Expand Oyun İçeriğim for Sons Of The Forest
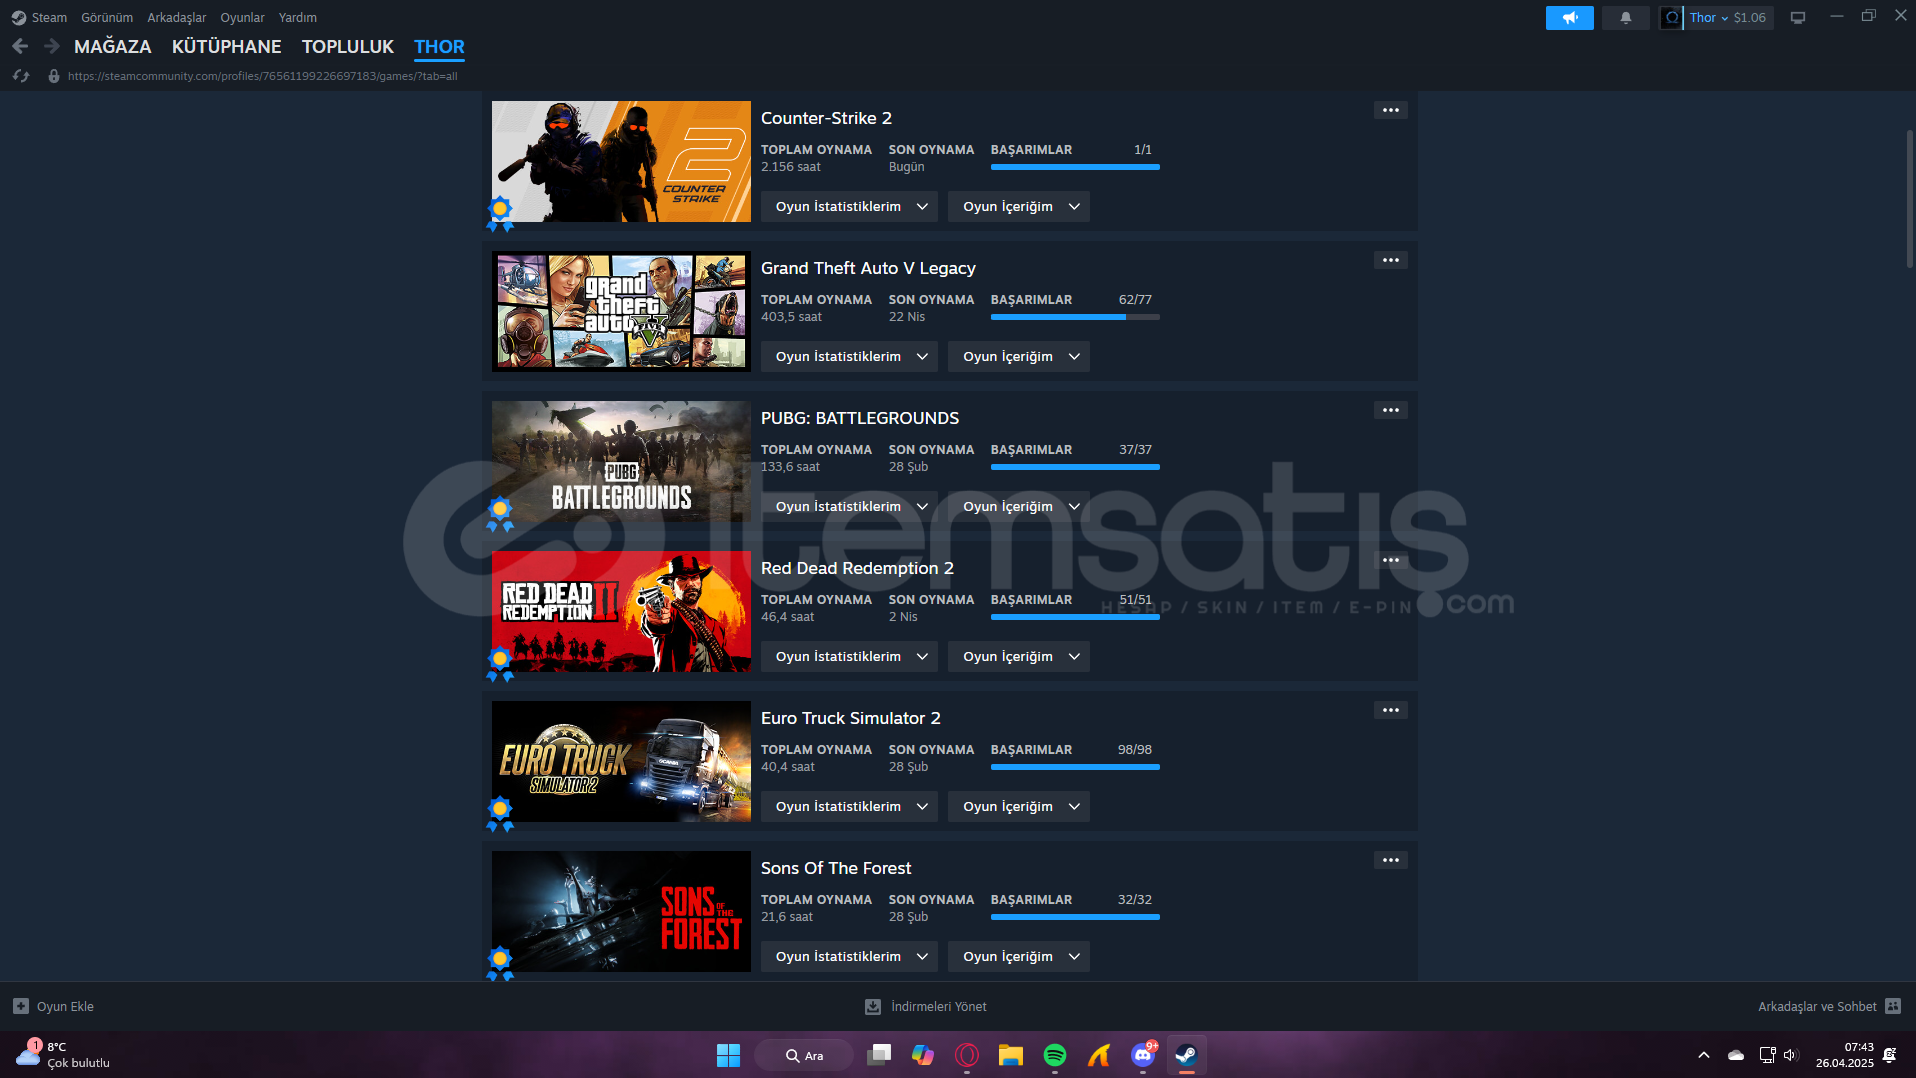This screenshot has width=1916, height=1078. 1019,956
